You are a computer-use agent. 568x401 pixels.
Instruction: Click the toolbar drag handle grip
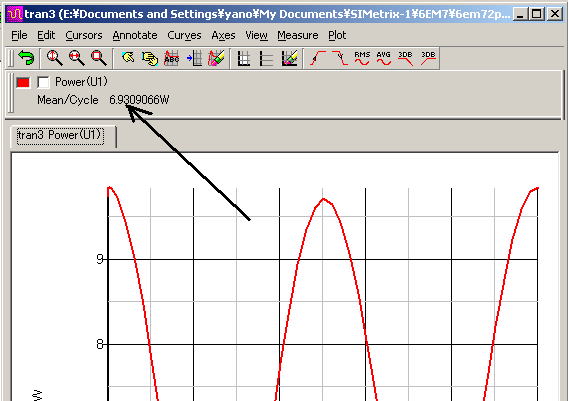tap(11, 58)
